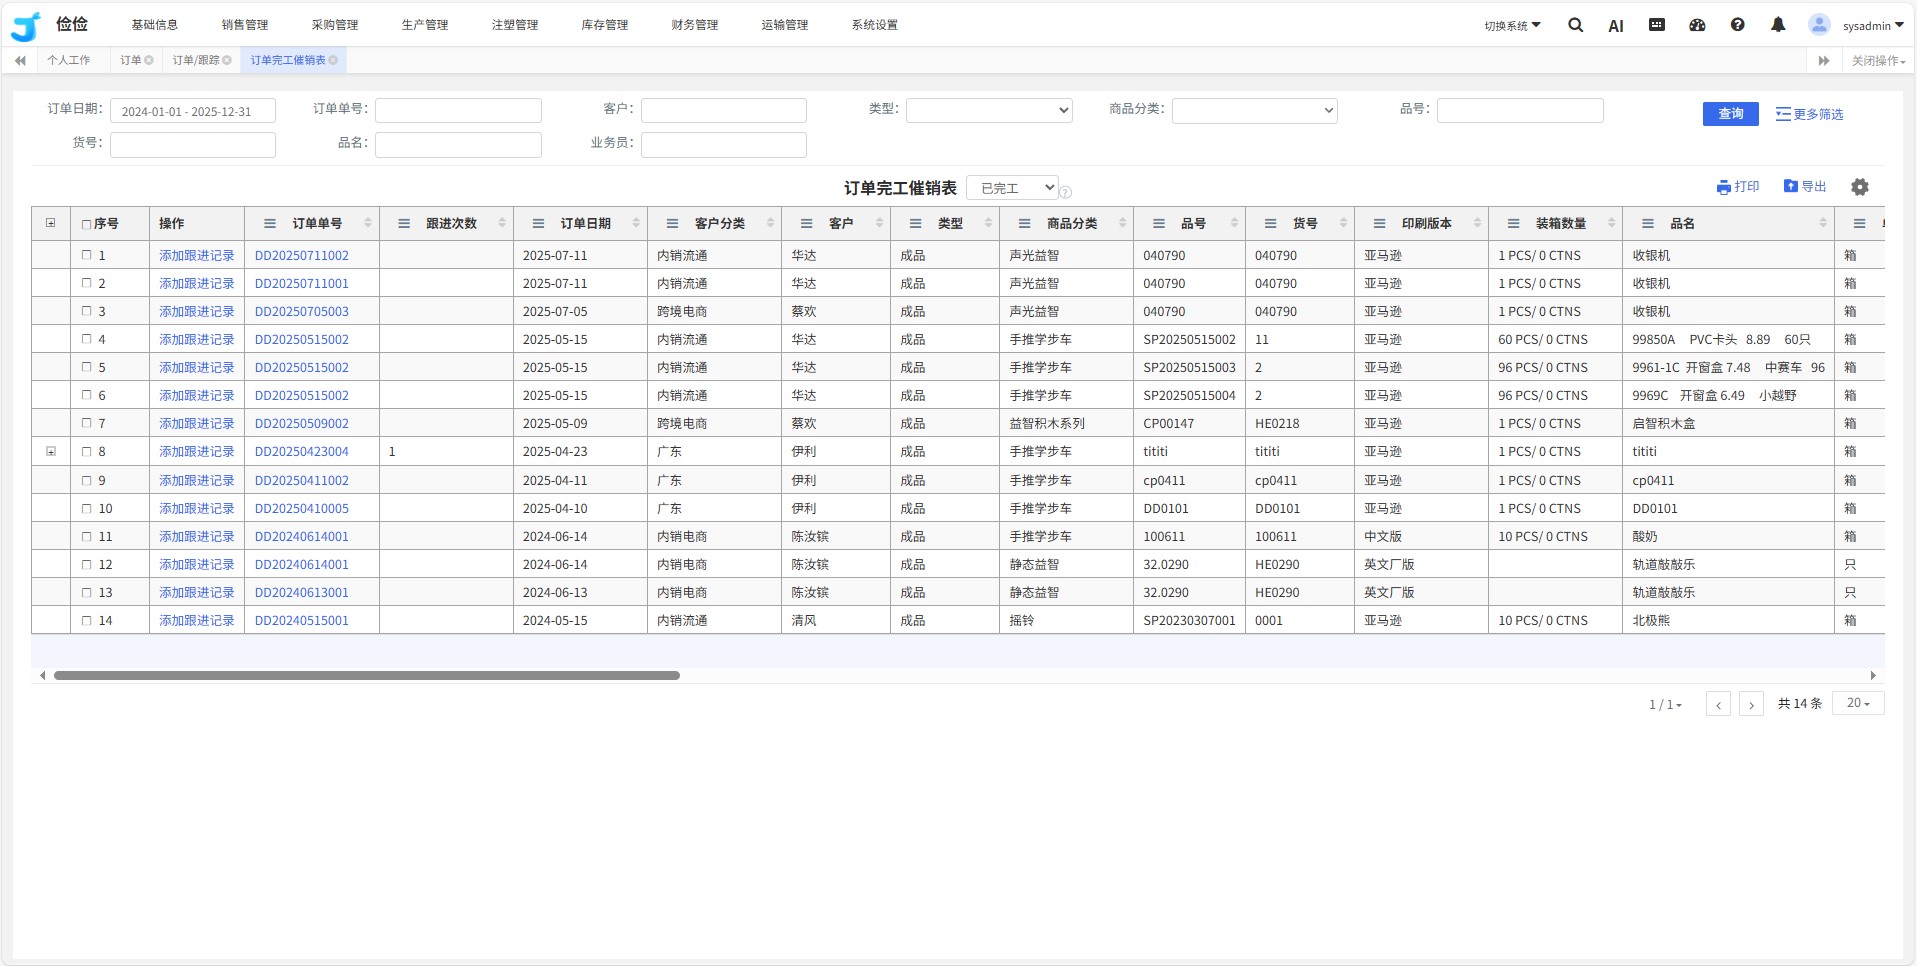Open the 财务管理 menu
Viewport: 1917px width, 966px height.
[x=694, y=25]
